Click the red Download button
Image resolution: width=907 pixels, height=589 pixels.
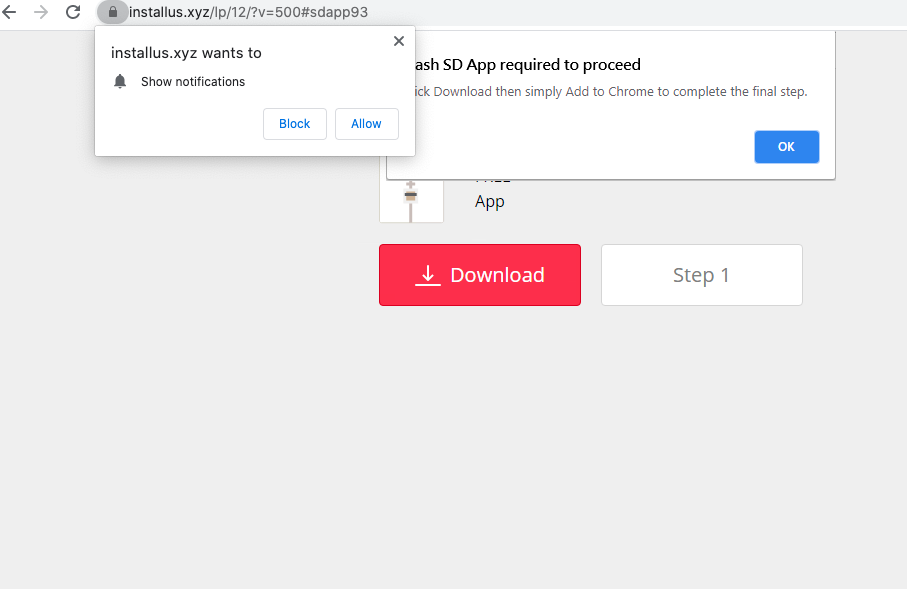479,275
